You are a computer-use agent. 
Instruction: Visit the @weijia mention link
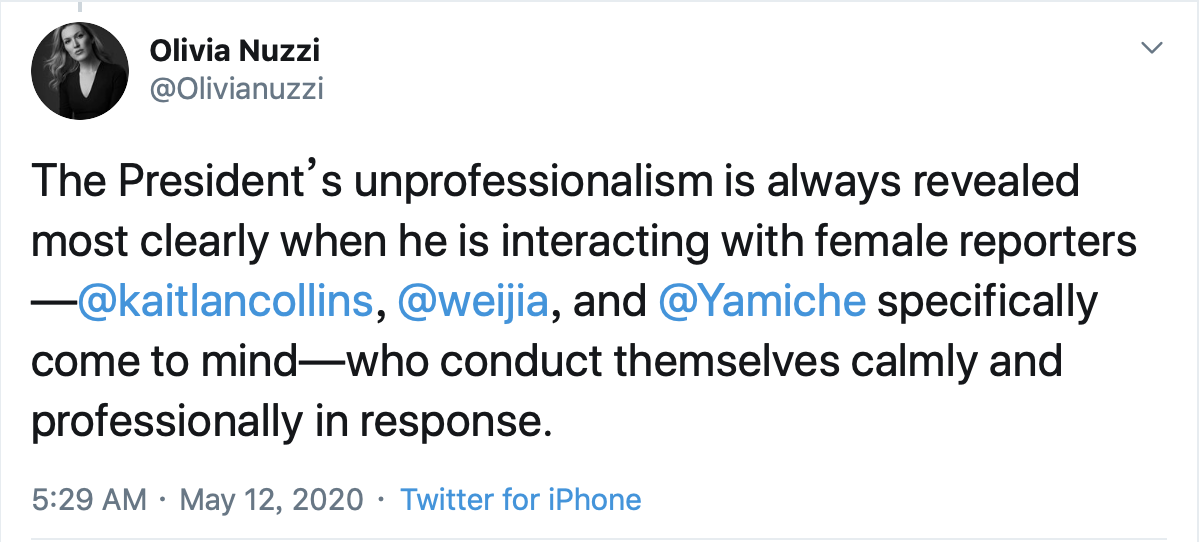472,302
